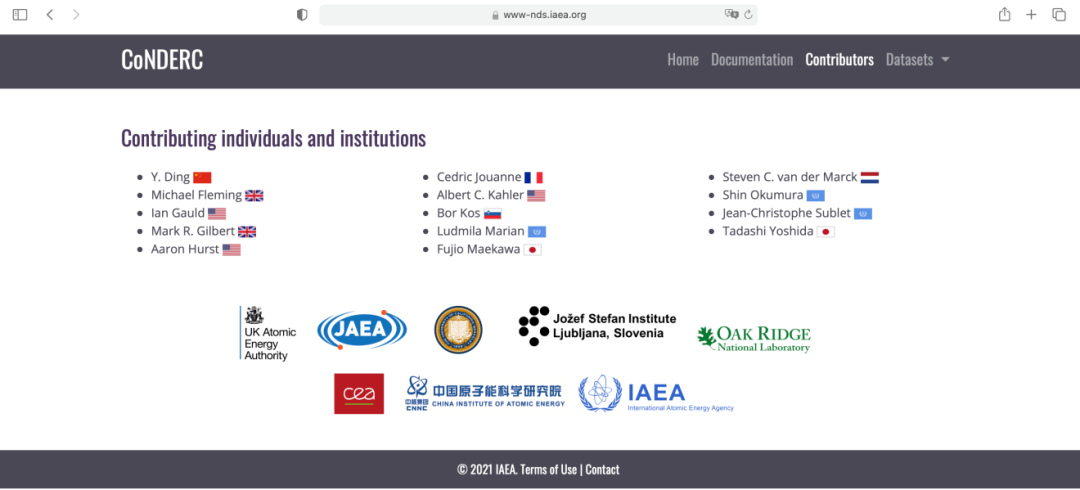Click the name Albert C. Kahler
The width and height of the screenshot is (1080, 490).
coord(481,195)
